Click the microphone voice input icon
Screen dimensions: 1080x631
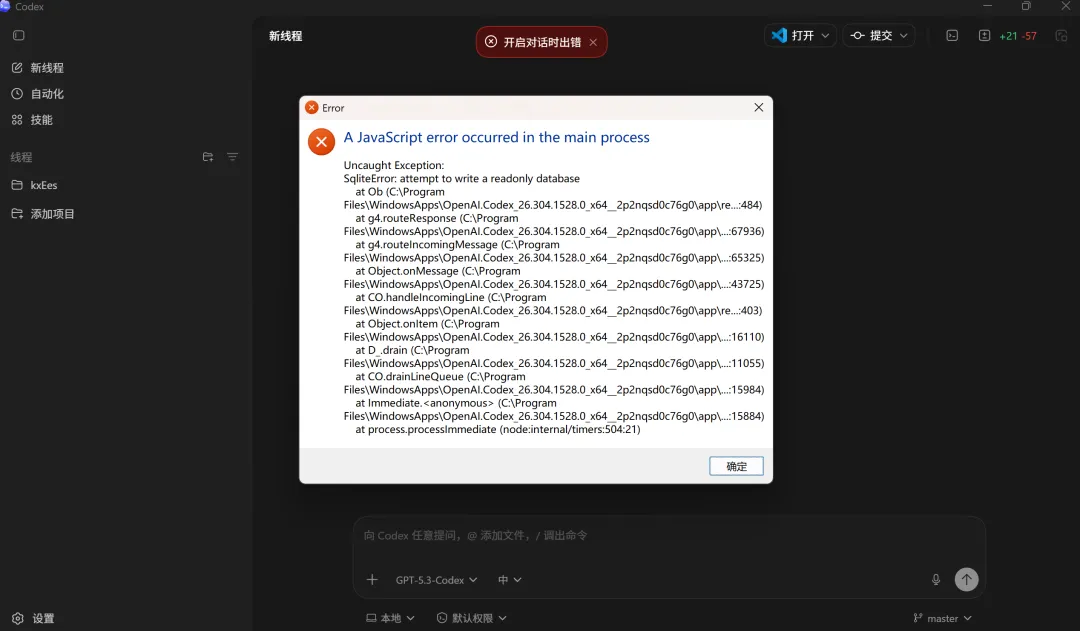[935, 580]
